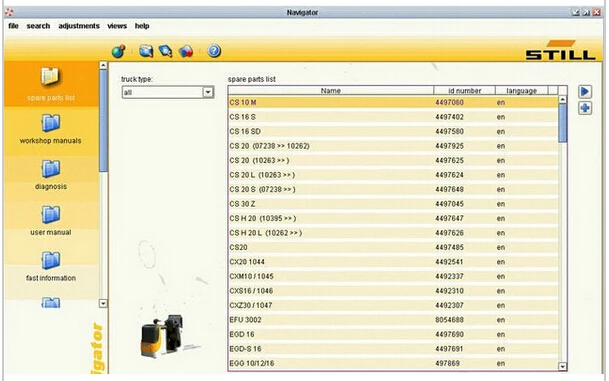609x381 pixels.
Task: Open the fast information folder
Action: (x=50, y=267)
